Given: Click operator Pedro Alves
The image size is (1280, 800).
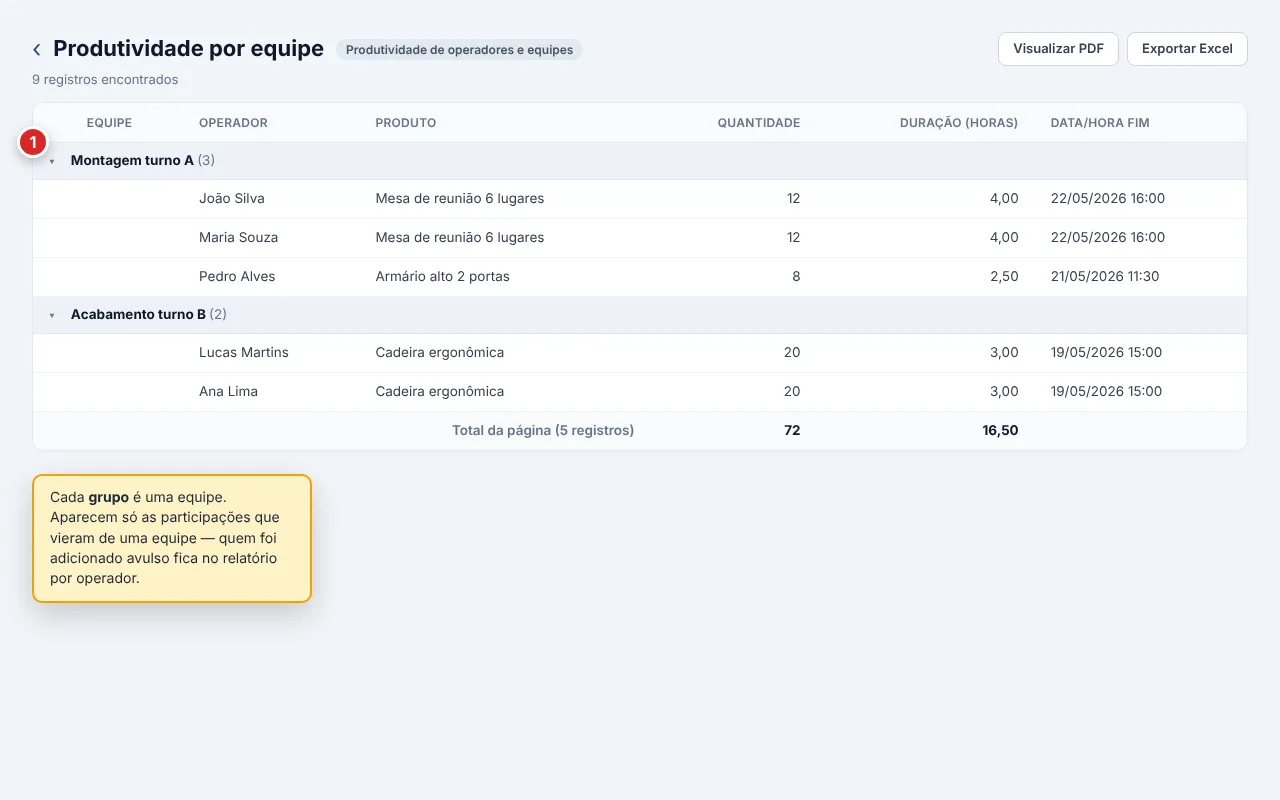Looking at the screenshot, I should pos(237,276).
